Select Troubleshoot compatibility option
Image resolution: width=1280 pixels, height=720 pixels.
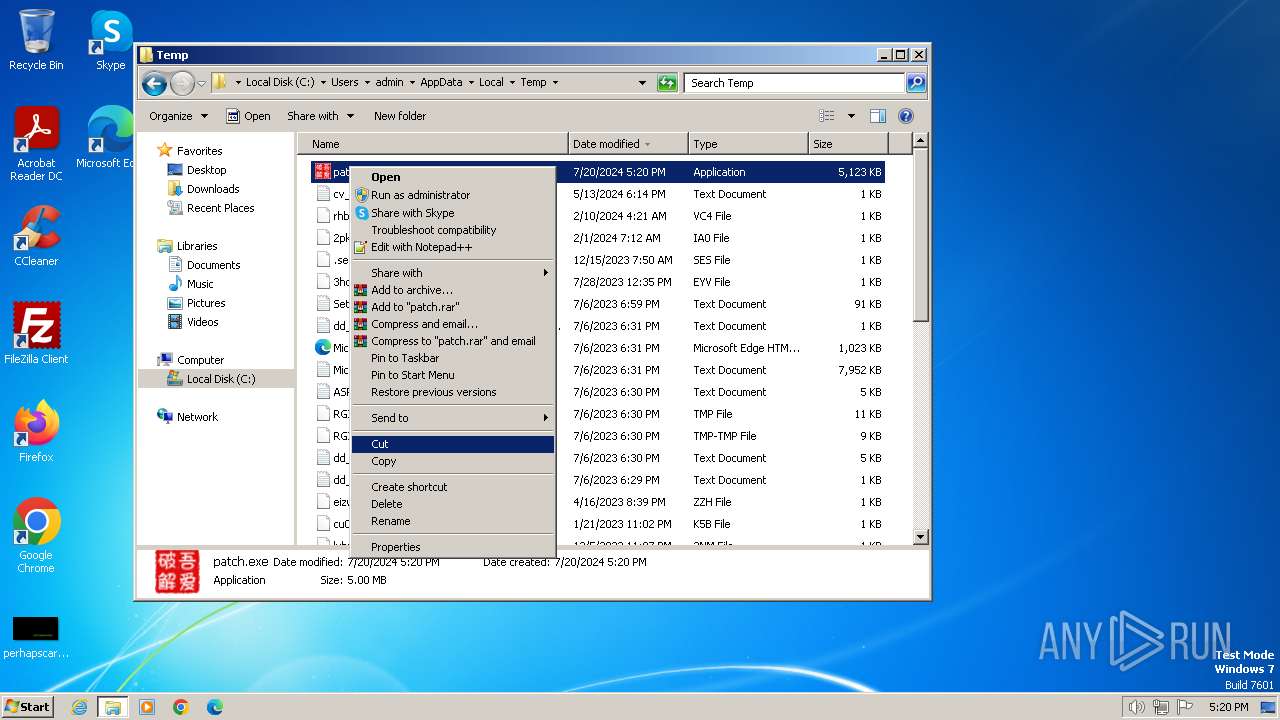tap(453, 230)
